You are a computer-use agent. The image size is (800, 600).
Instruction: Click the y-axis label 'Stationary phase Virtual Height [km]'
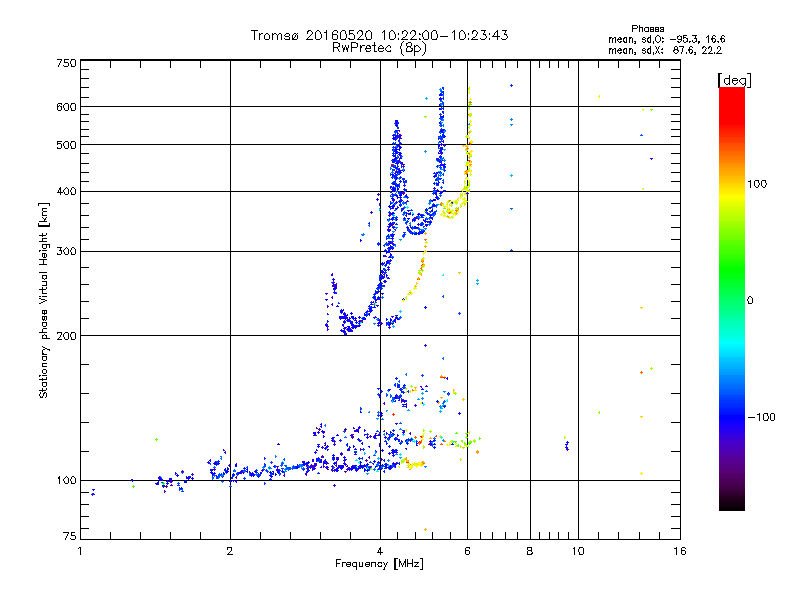43,300
